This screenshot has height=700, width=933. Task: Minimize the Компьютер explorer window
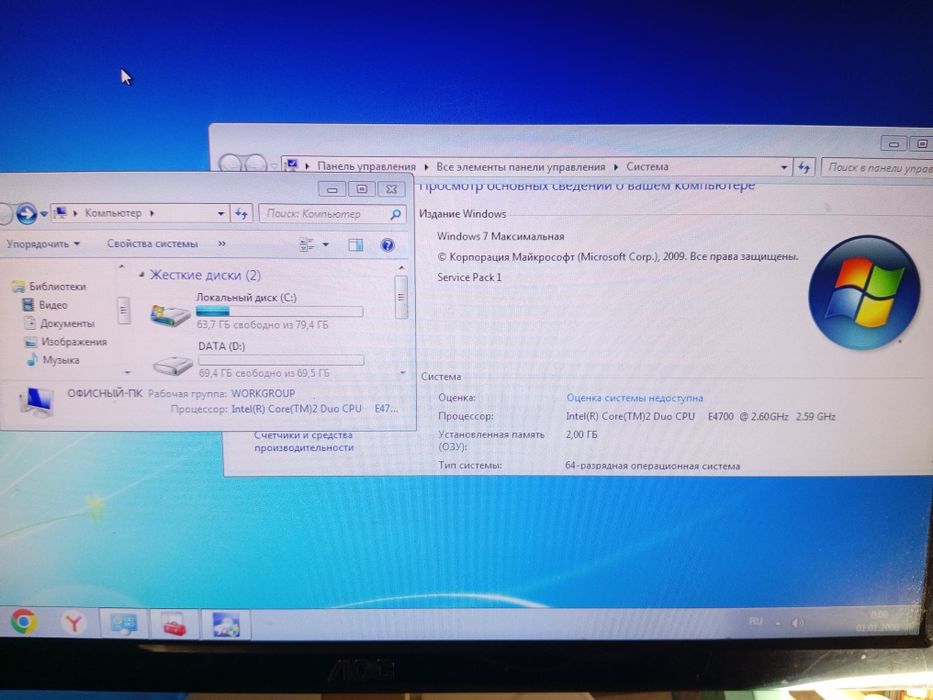point(333,189)
